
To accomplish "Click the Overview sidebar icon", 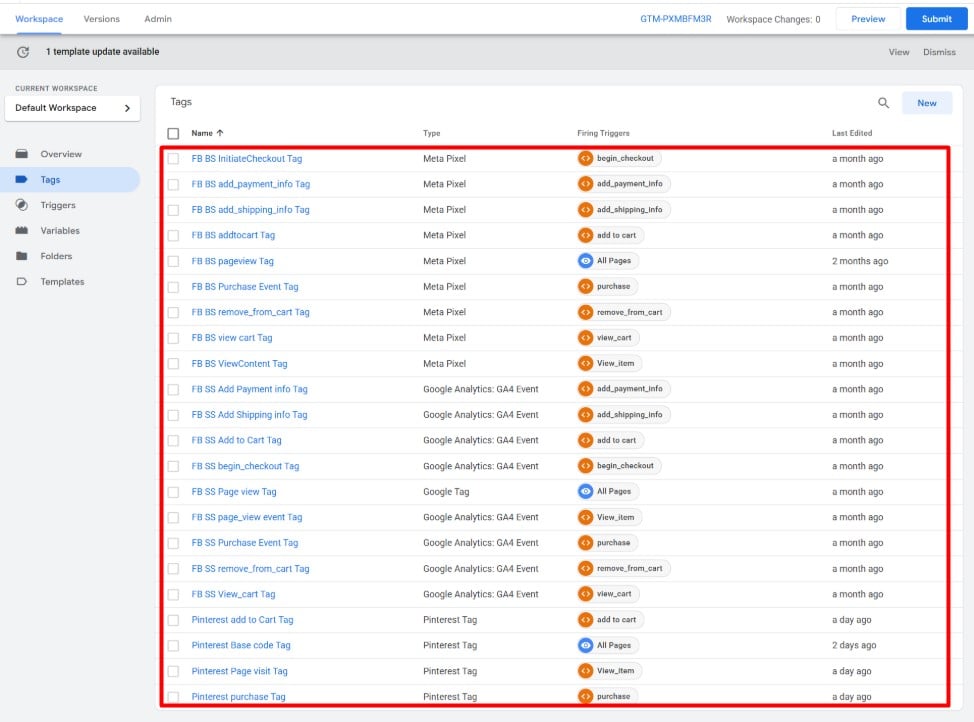I will (x=22, y=154).
